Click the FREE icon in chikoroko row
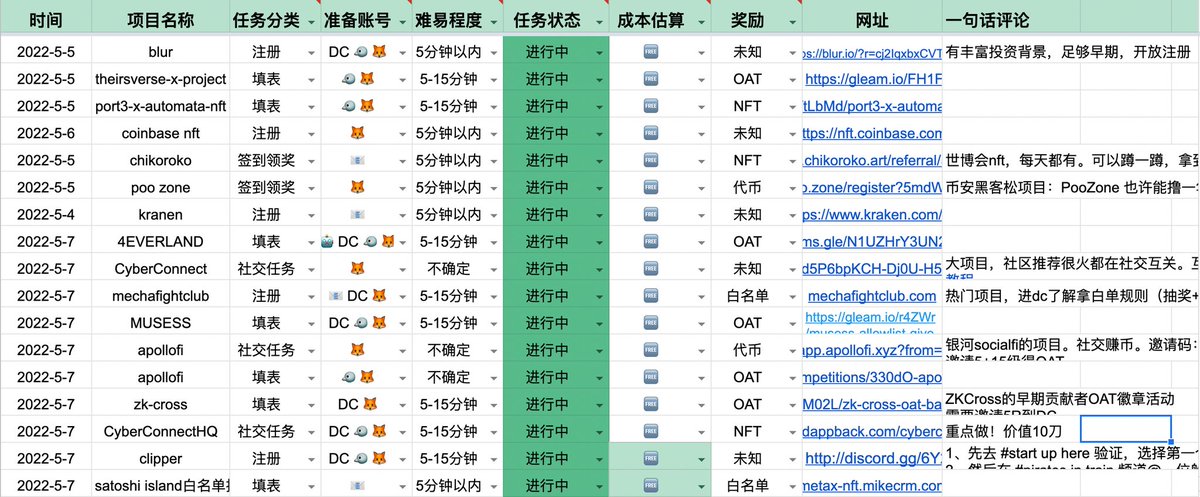 651,160
